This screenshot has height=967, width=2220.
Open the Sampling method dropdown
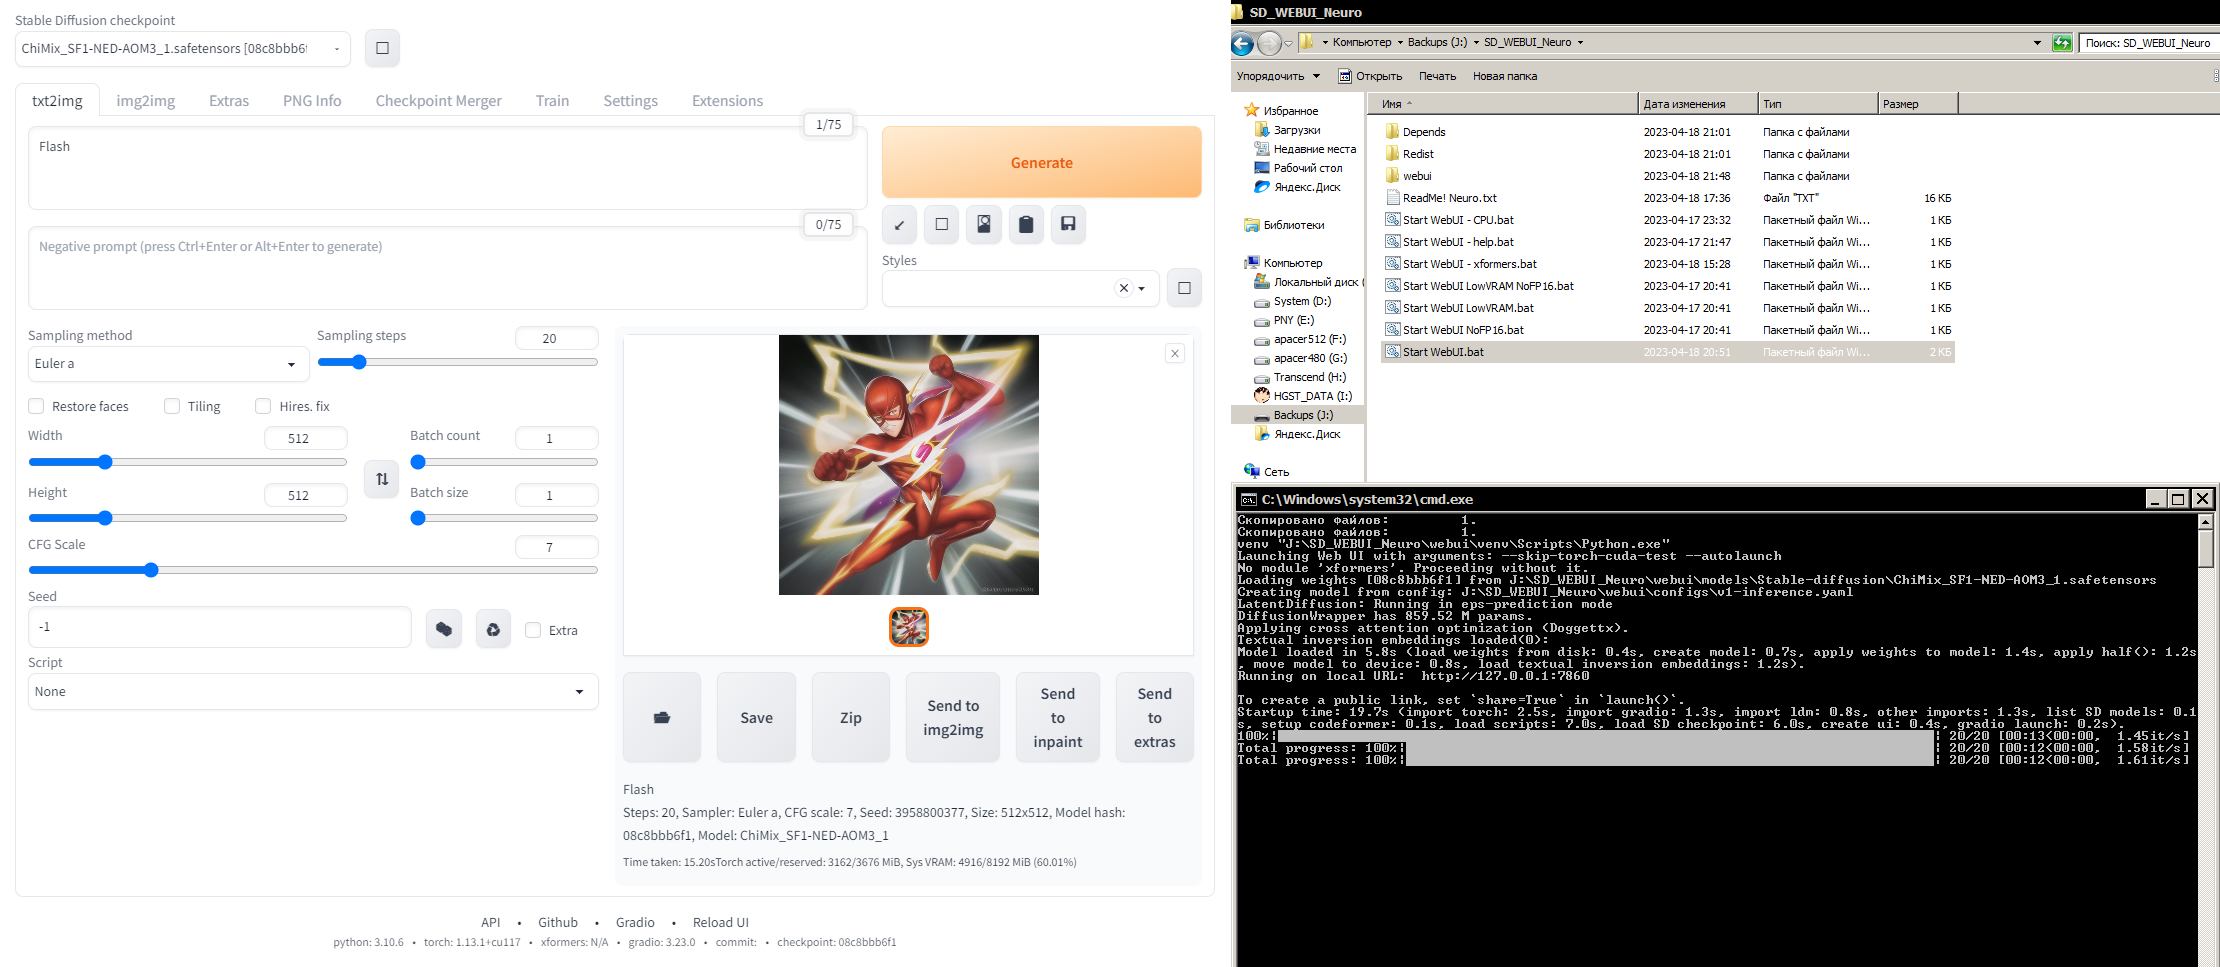click(x=168, y=364)
